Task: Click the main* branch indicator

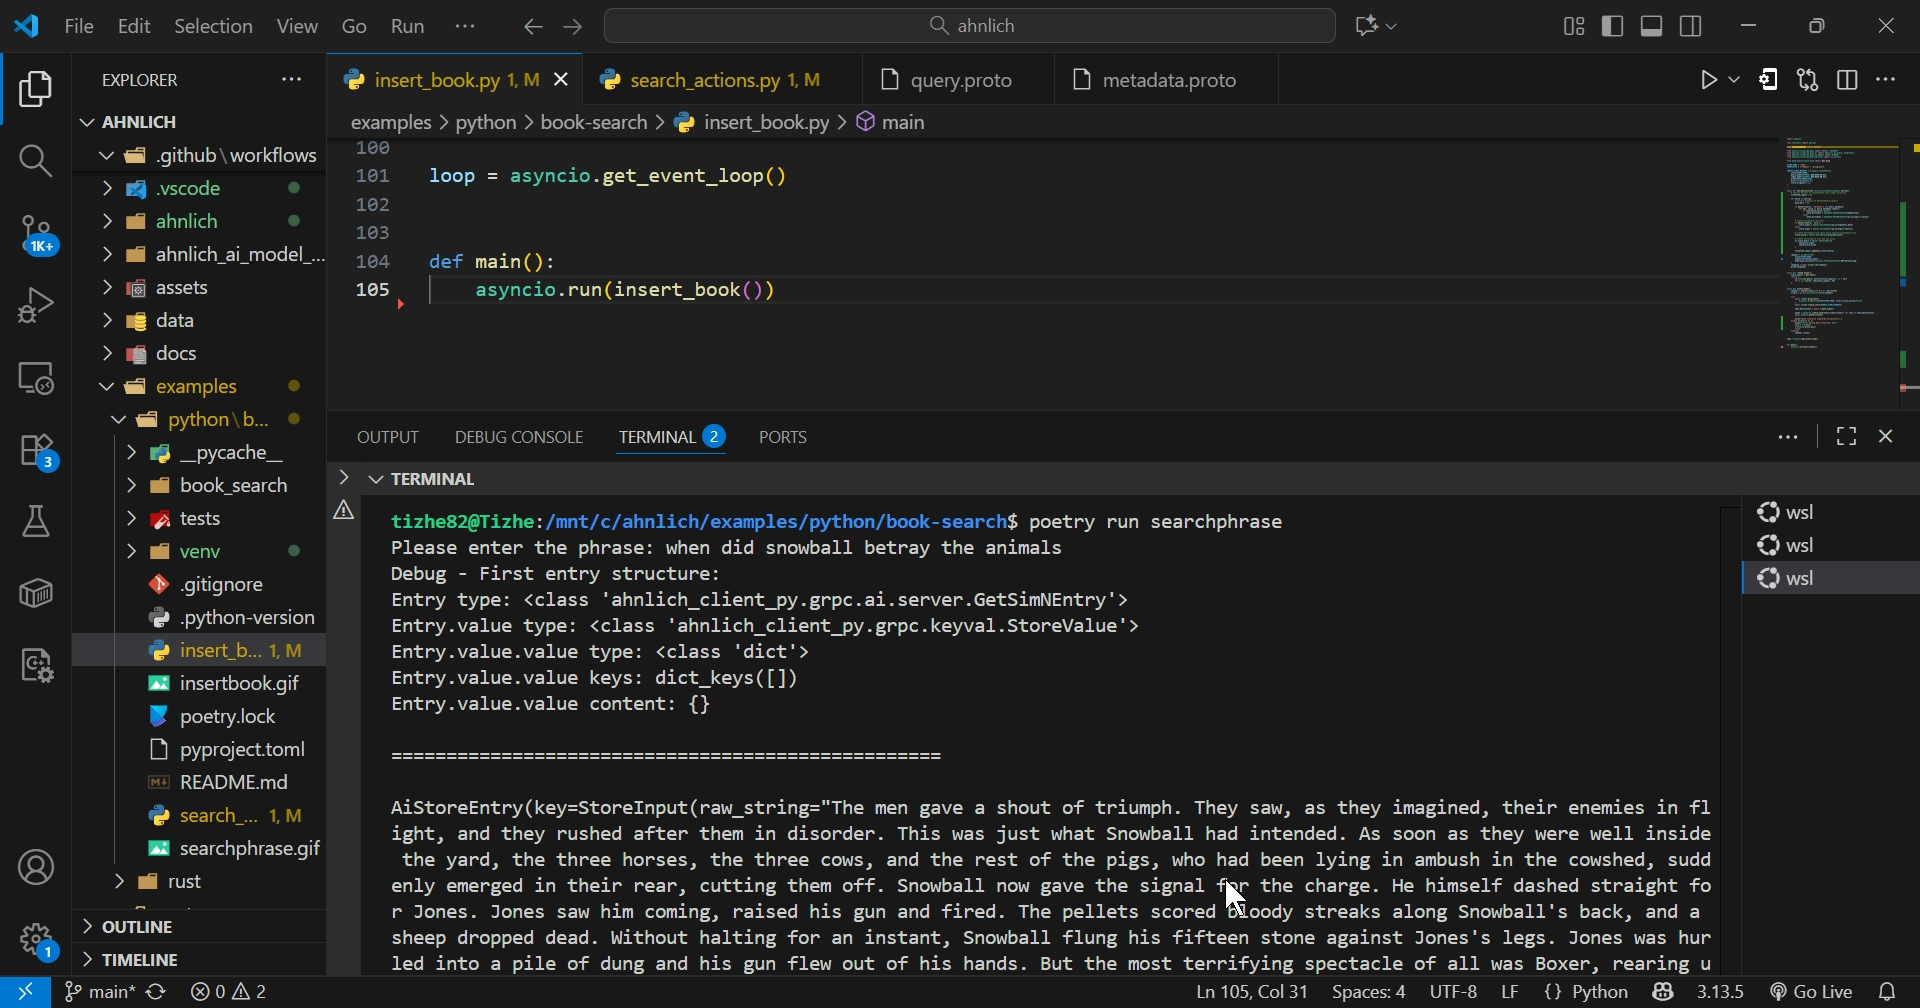Action: (x=98, y=991)
